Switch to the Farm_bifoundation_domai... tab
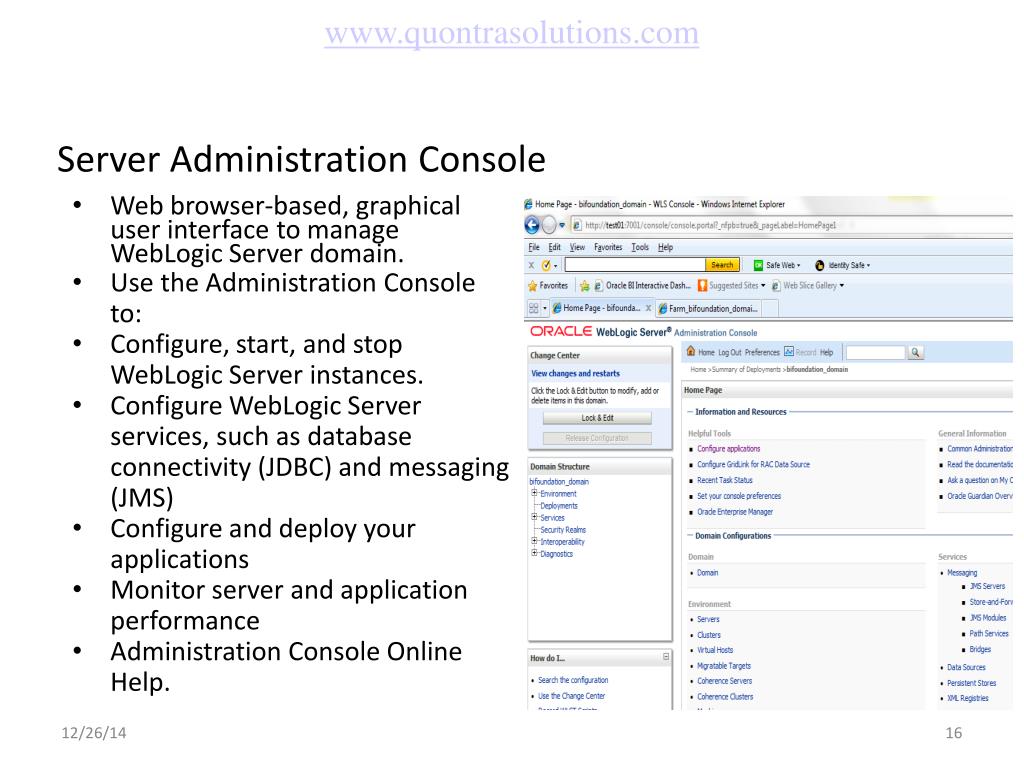Viewport: 1024px width, 768px height. pos(708,308)
